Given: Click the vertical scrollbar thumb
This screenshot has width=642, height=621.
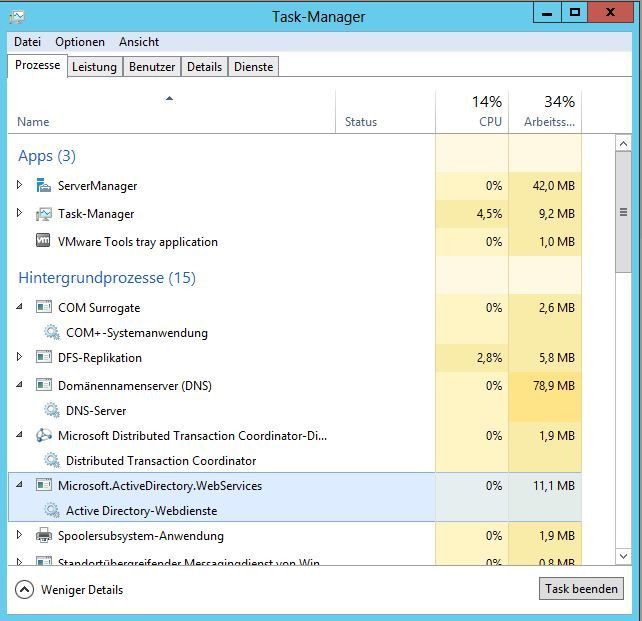Looking at the screenshot, I should pos(623,212).
